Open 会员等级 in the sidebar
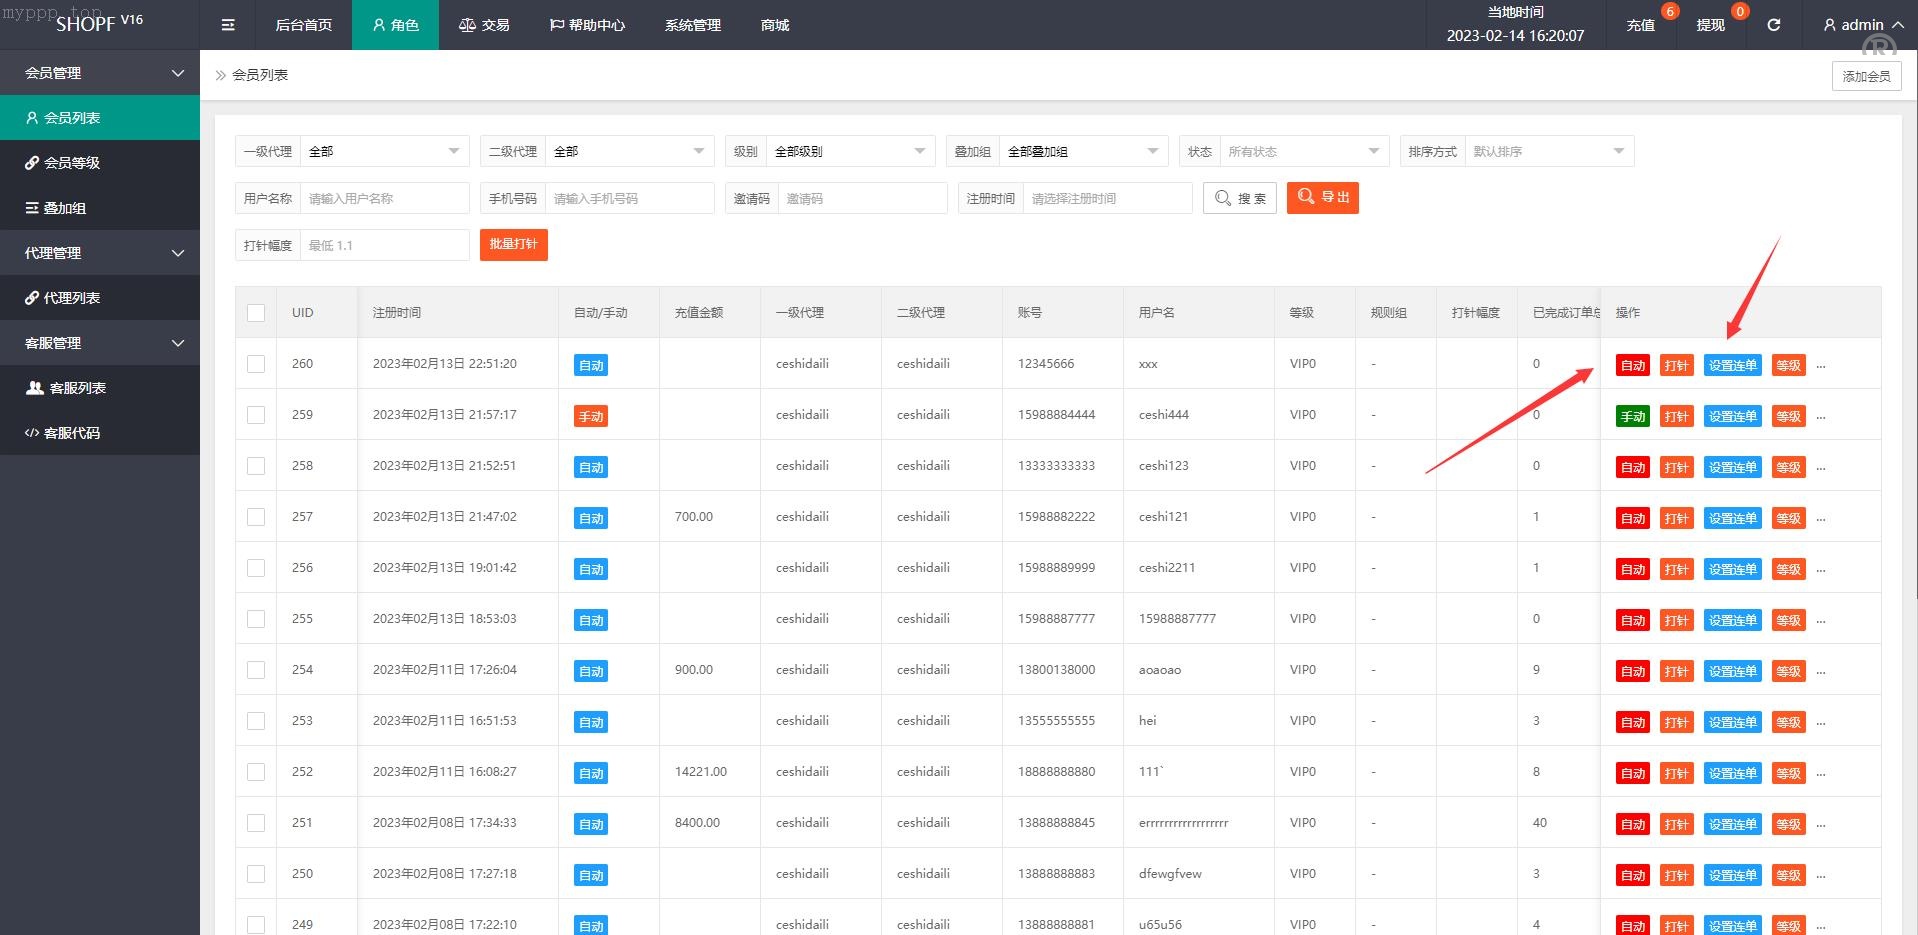Image resolution: width=1918 pixels, height=935 pixels. 71,163
